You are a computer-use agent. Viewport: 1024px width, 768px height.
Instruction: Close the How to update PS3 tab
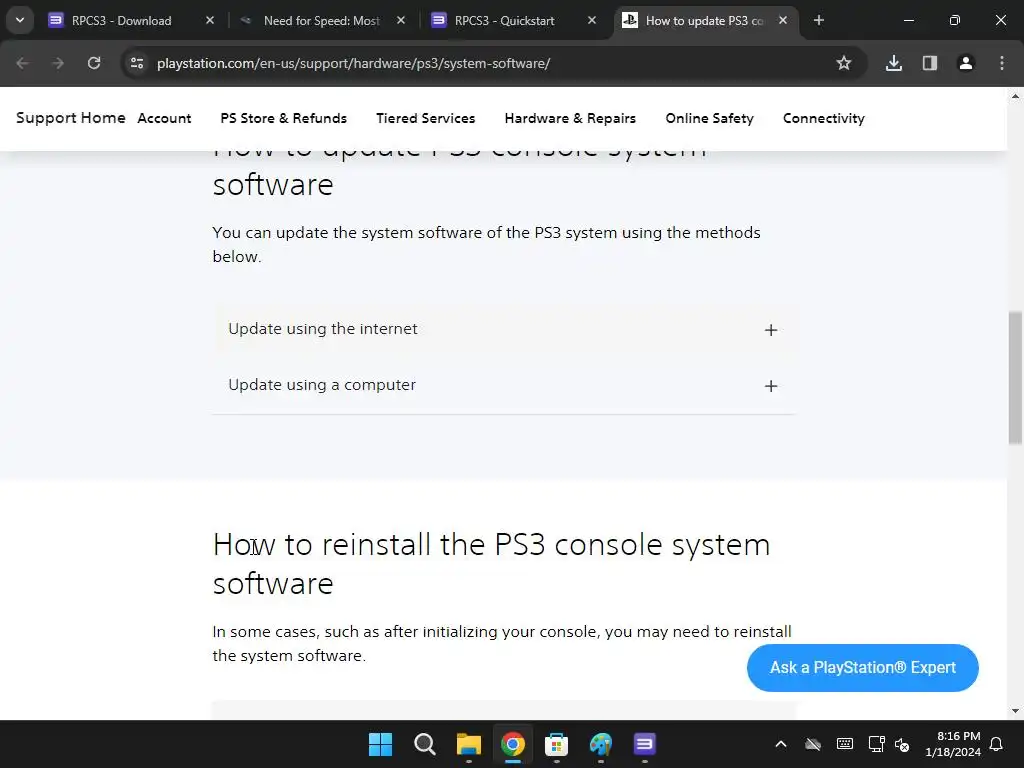click(782, 20)
